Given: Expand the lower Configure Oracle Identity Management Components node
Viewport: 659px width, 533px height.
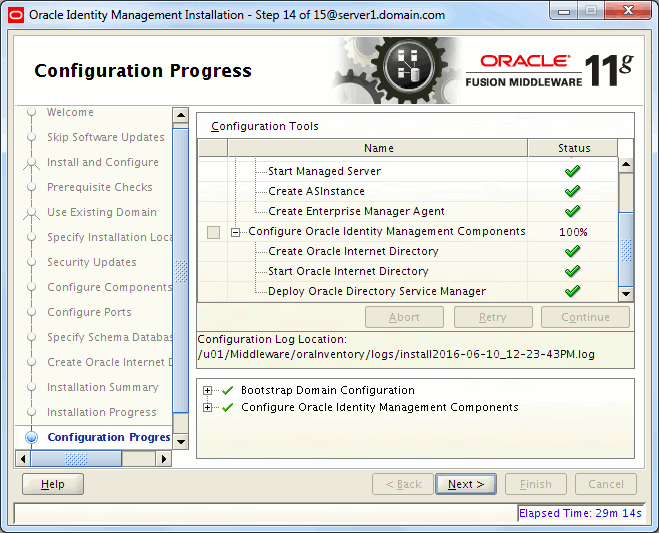Looking at the screenshot, I should coord(207,407).
